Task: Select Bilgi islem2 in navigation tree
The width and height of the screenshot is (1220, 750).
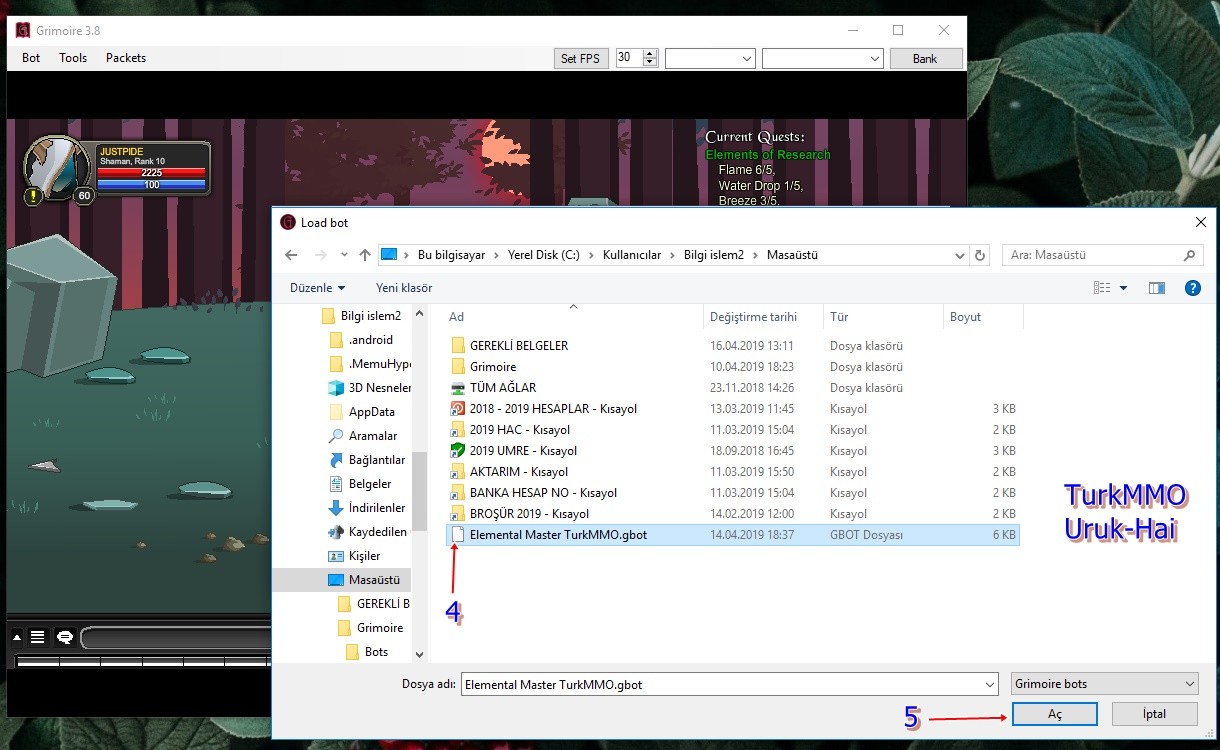Action: (360, 316)
